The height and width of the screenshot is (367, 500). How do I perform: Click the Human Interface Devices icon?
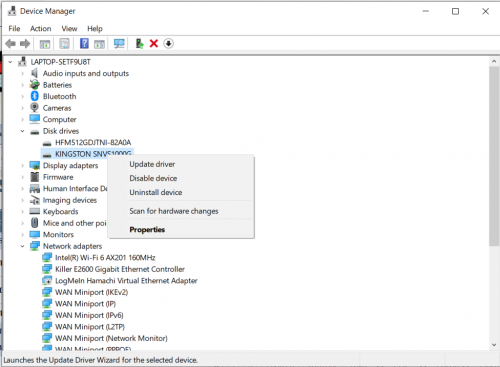tap(35, 188)
